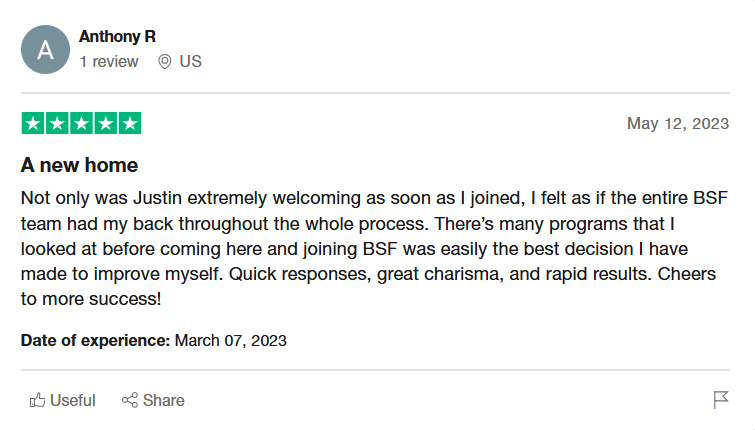Click the third green rating star
This screenshot has width=755, height=430.
point(81,123)
